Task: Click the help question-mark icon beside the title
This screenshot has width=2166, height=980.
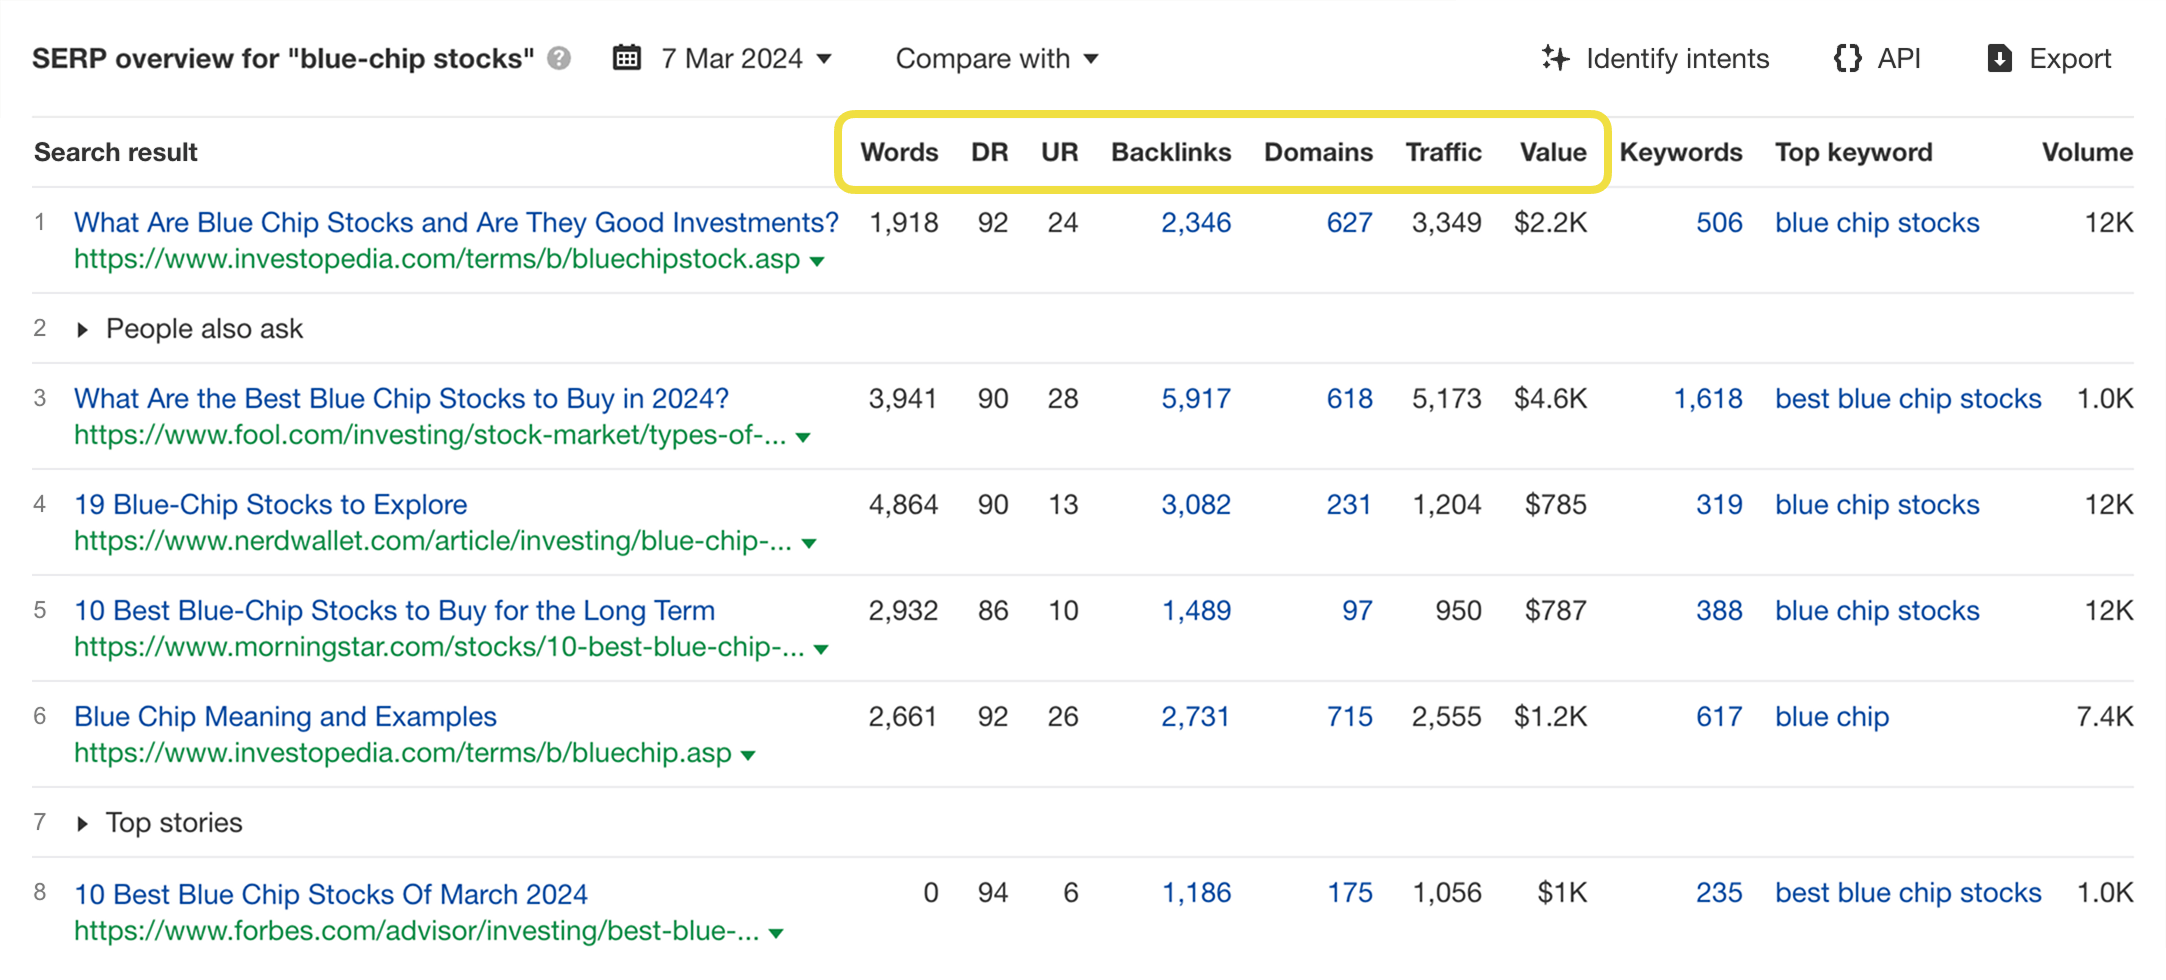Action: click(x=559, y=58)
